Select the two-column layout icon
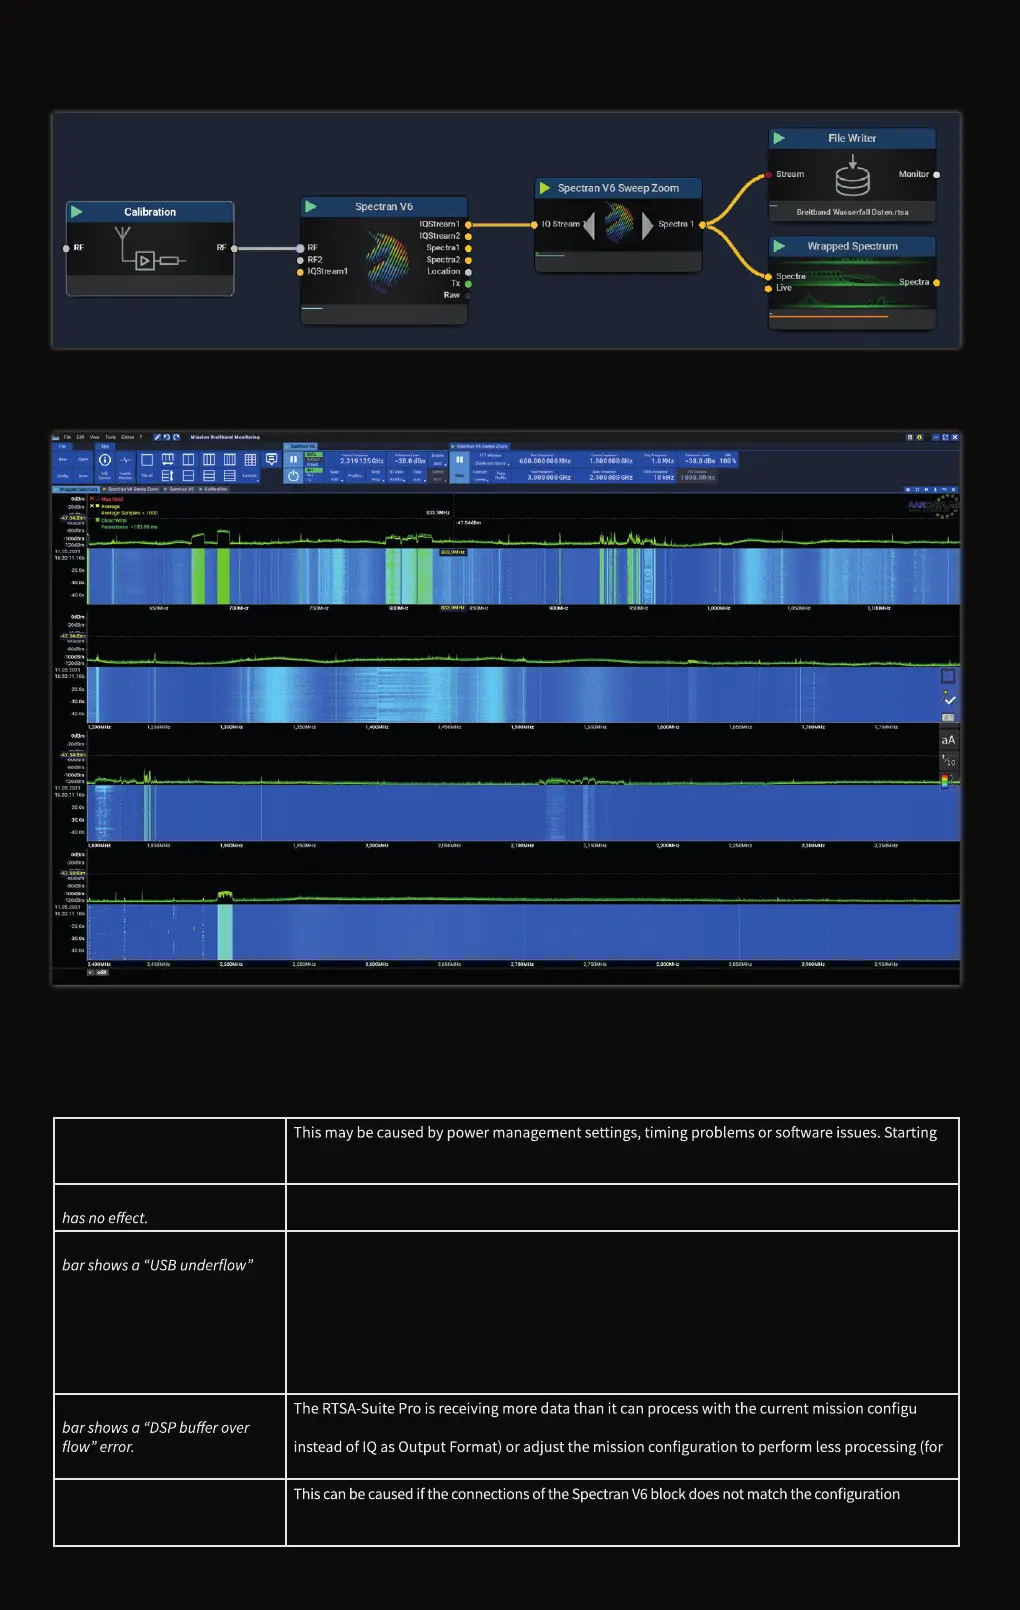The image size is (1020, 1610). [x=188, y=460]
